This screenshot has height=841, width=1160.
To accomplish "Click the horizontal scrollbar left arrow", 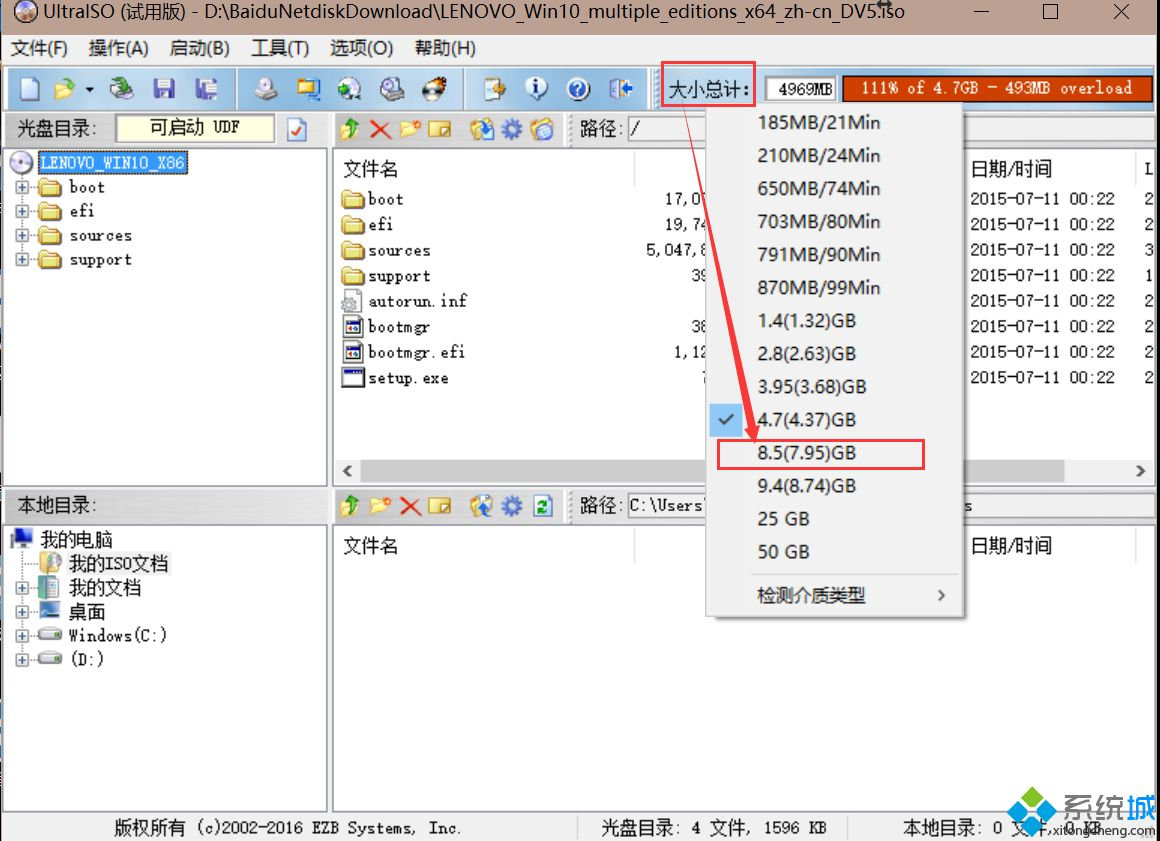I will pos(348,471).
